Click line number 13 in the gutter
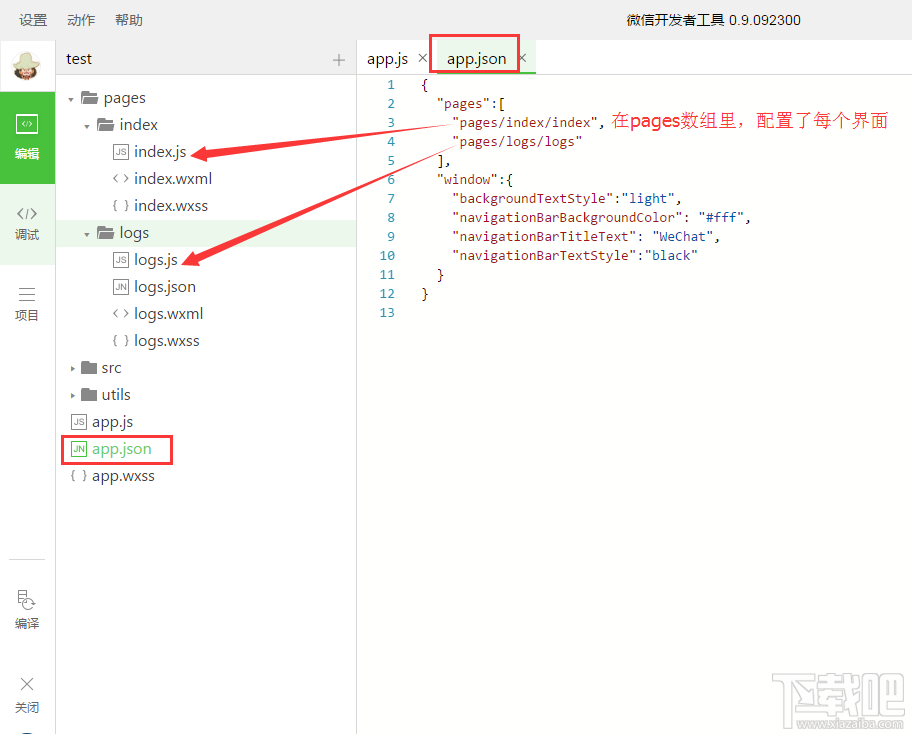This screenshot has height=734, width=912. click(387, 313)
